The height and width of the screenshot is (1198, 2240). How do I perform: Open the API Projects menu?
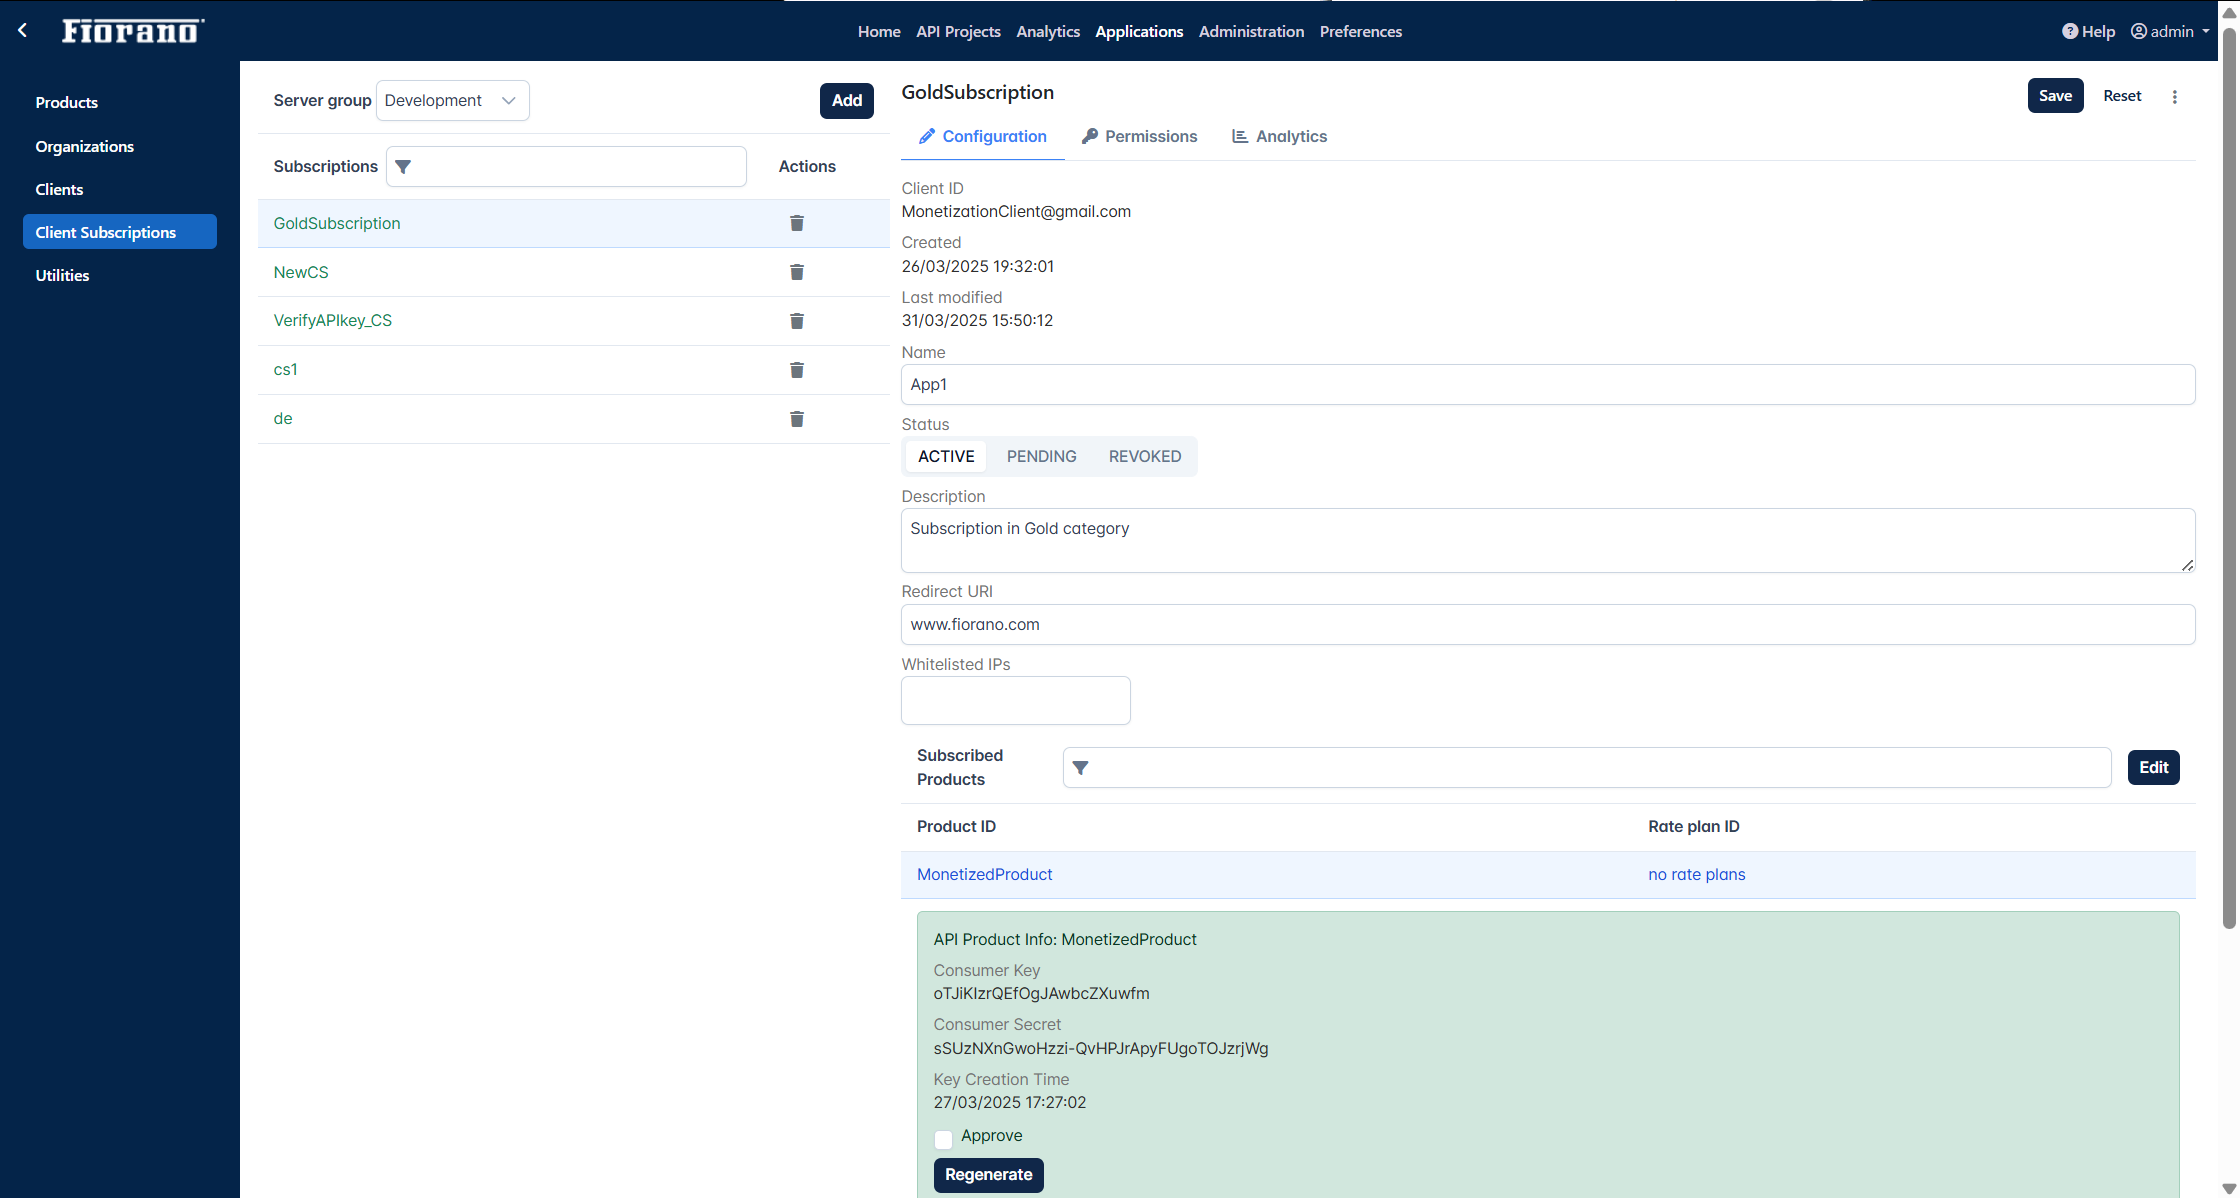(958, 31)
